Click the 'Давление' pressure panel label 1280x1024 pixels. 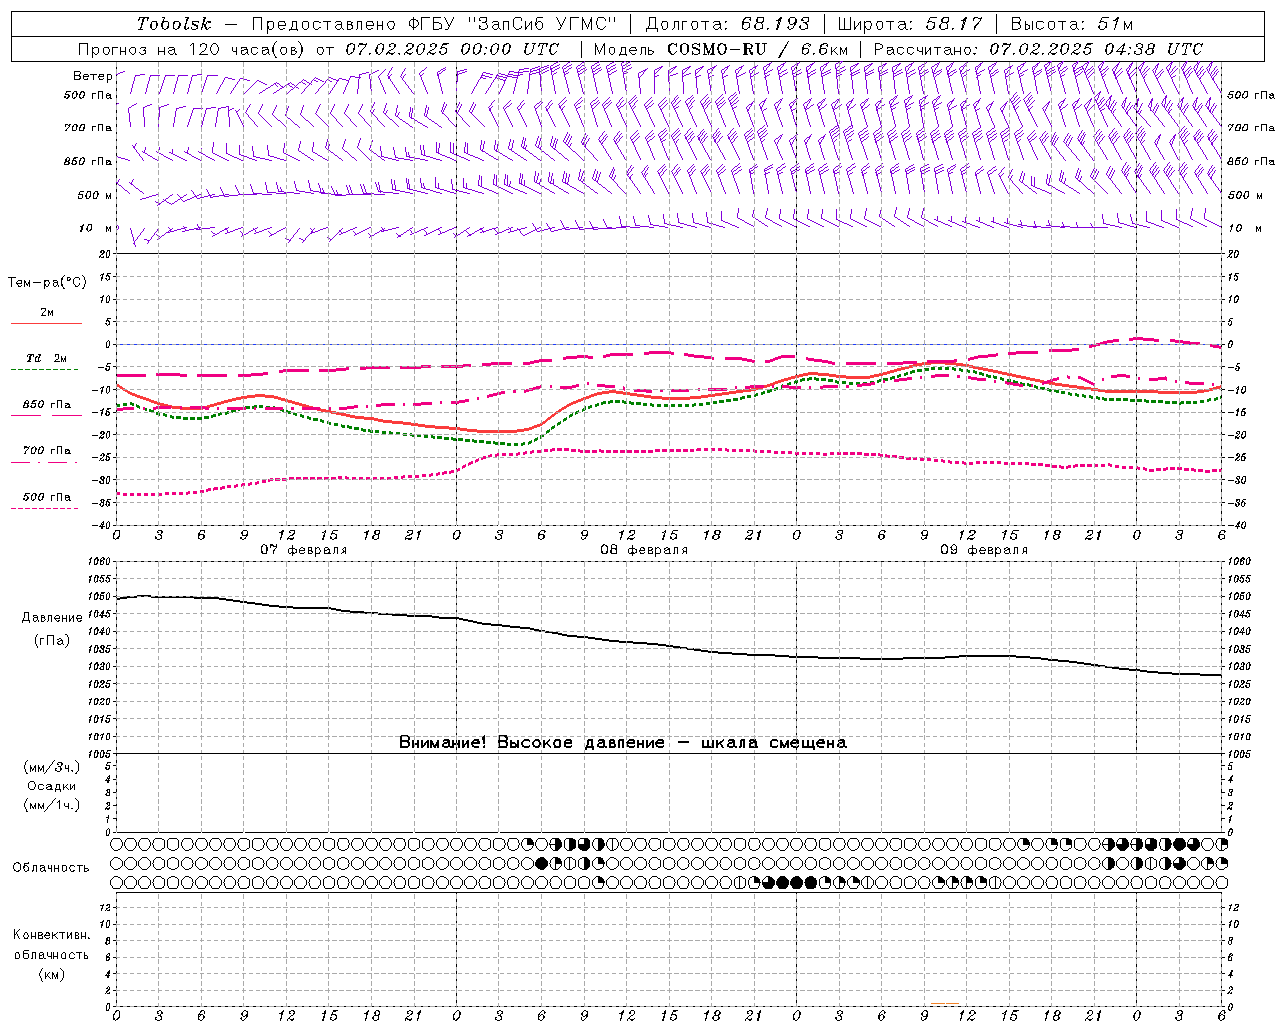click(51, 618)
